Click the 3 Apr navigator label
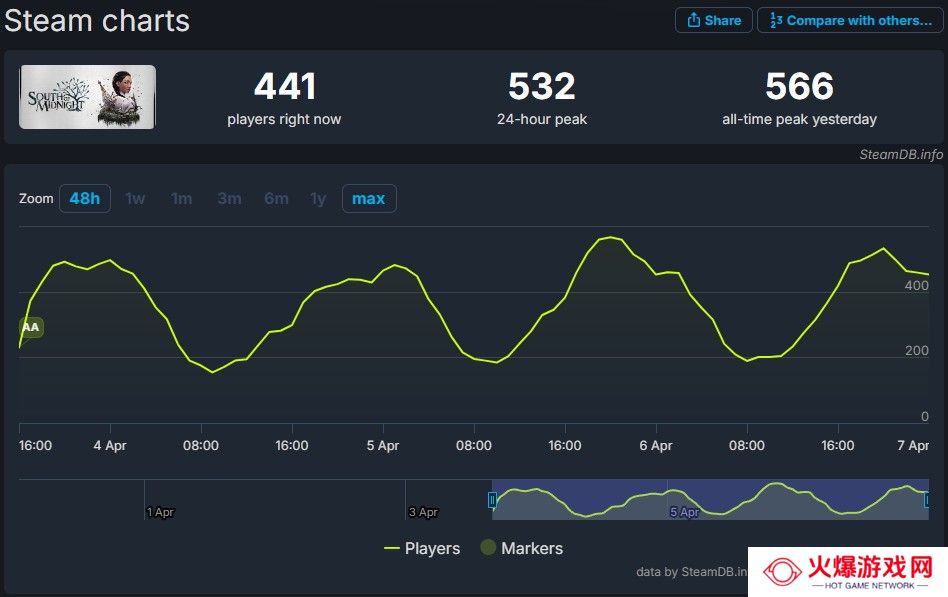The height and width of the screenshot is (597, 948). coord(423,512)
